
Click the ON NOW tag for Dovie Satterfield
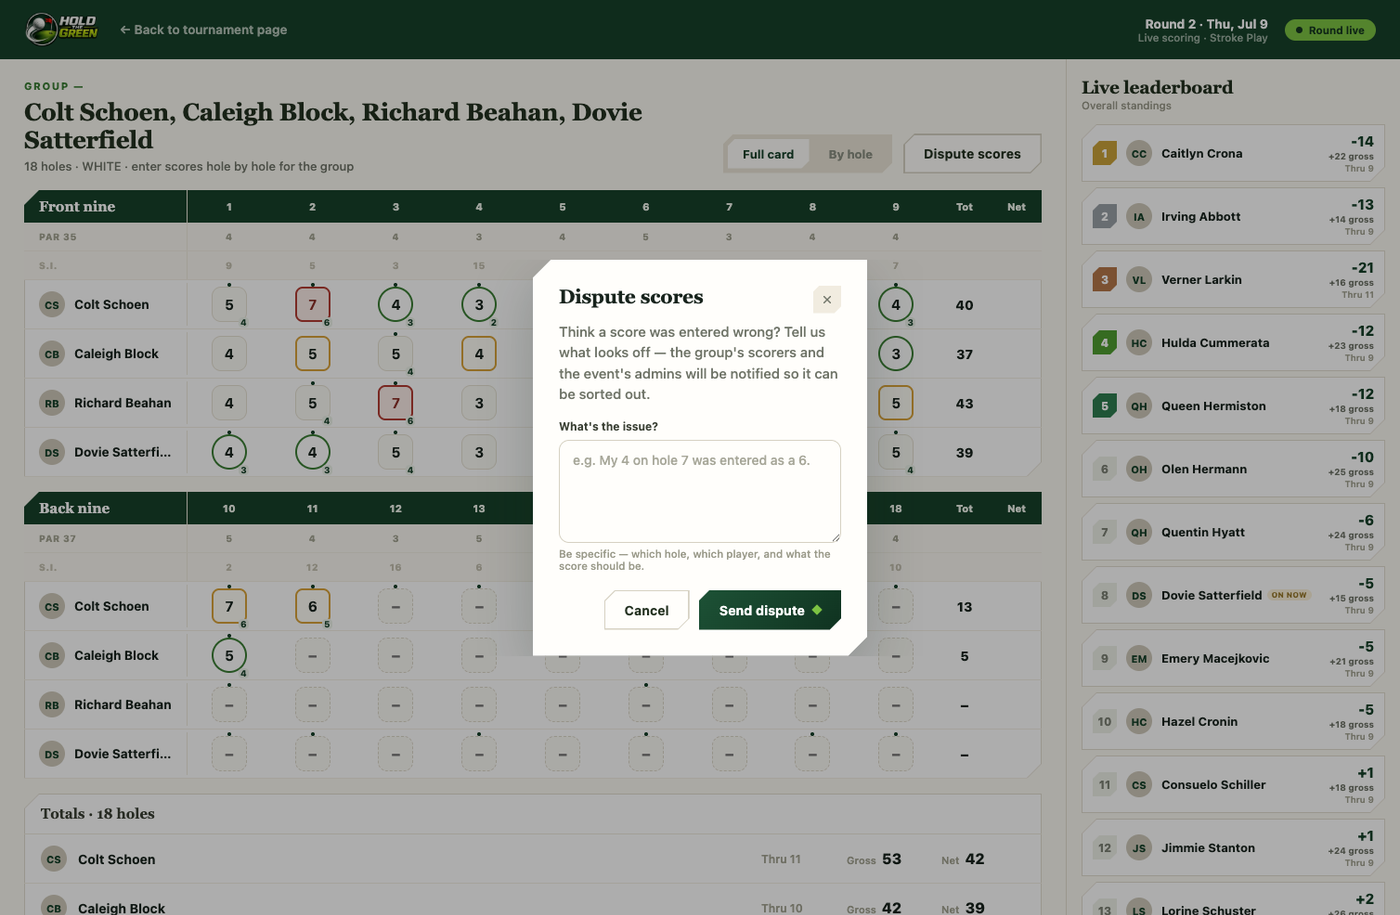(x=1289, y=595)
